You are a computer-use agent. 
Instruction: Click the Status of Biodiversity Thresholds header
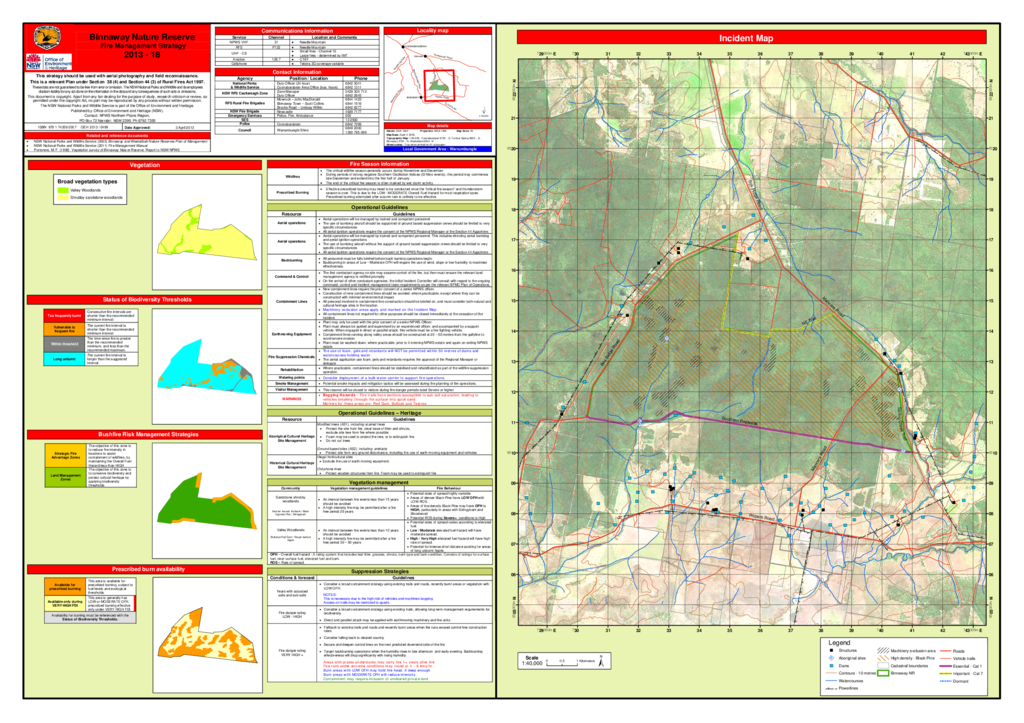pyautogui.click(x=145, y=300)
